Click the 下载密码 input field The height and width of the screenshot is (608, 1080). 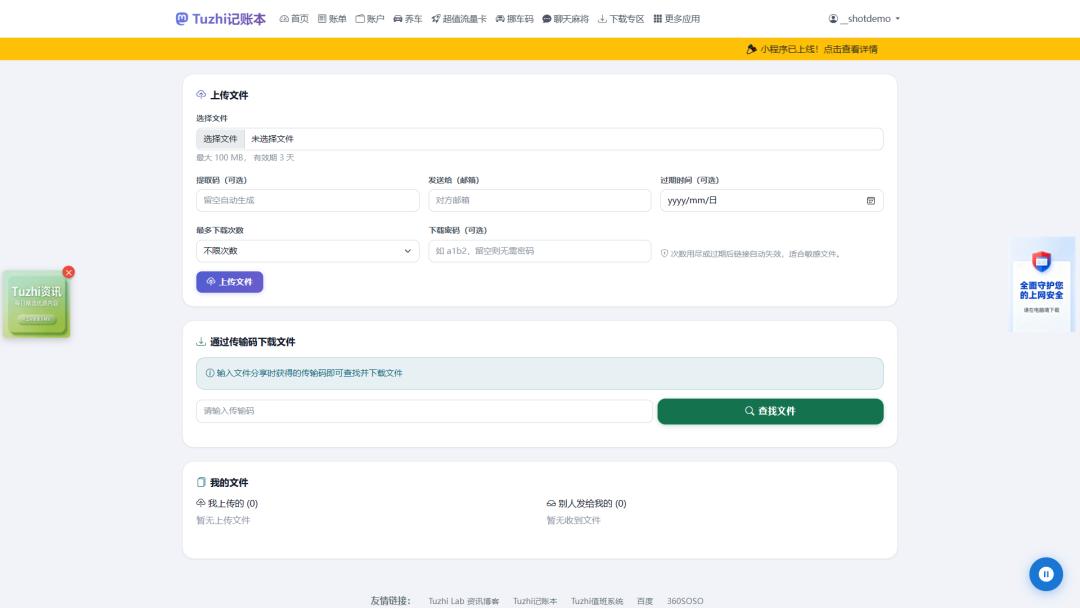(539, 251)
